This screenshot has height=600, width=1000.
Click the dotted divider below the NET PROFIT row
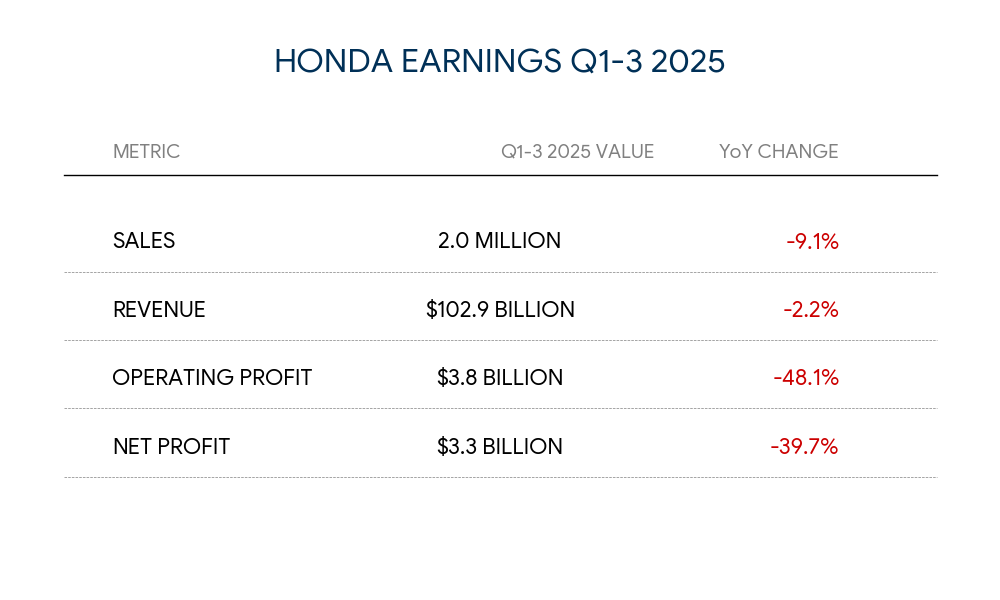pyautogui.click(x=500, y=478)
